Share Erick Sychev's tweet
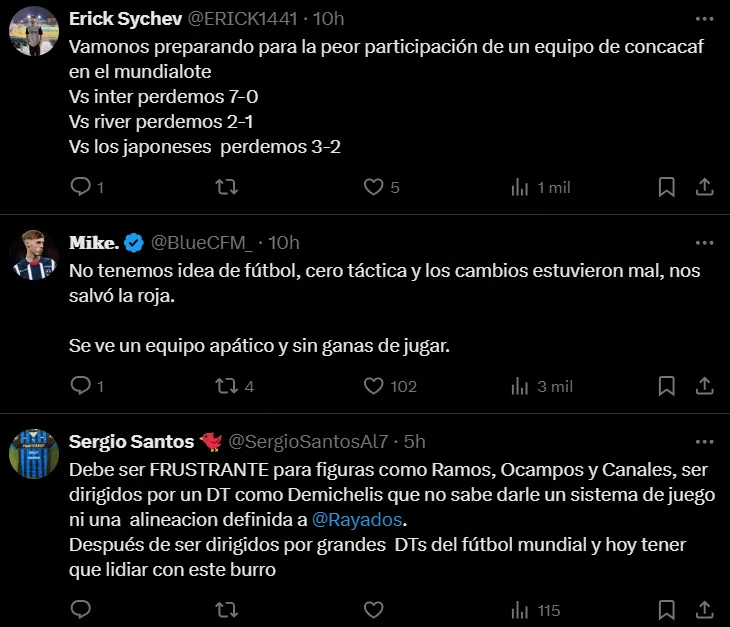The image size is (730, 627). (x=704, y=187)
